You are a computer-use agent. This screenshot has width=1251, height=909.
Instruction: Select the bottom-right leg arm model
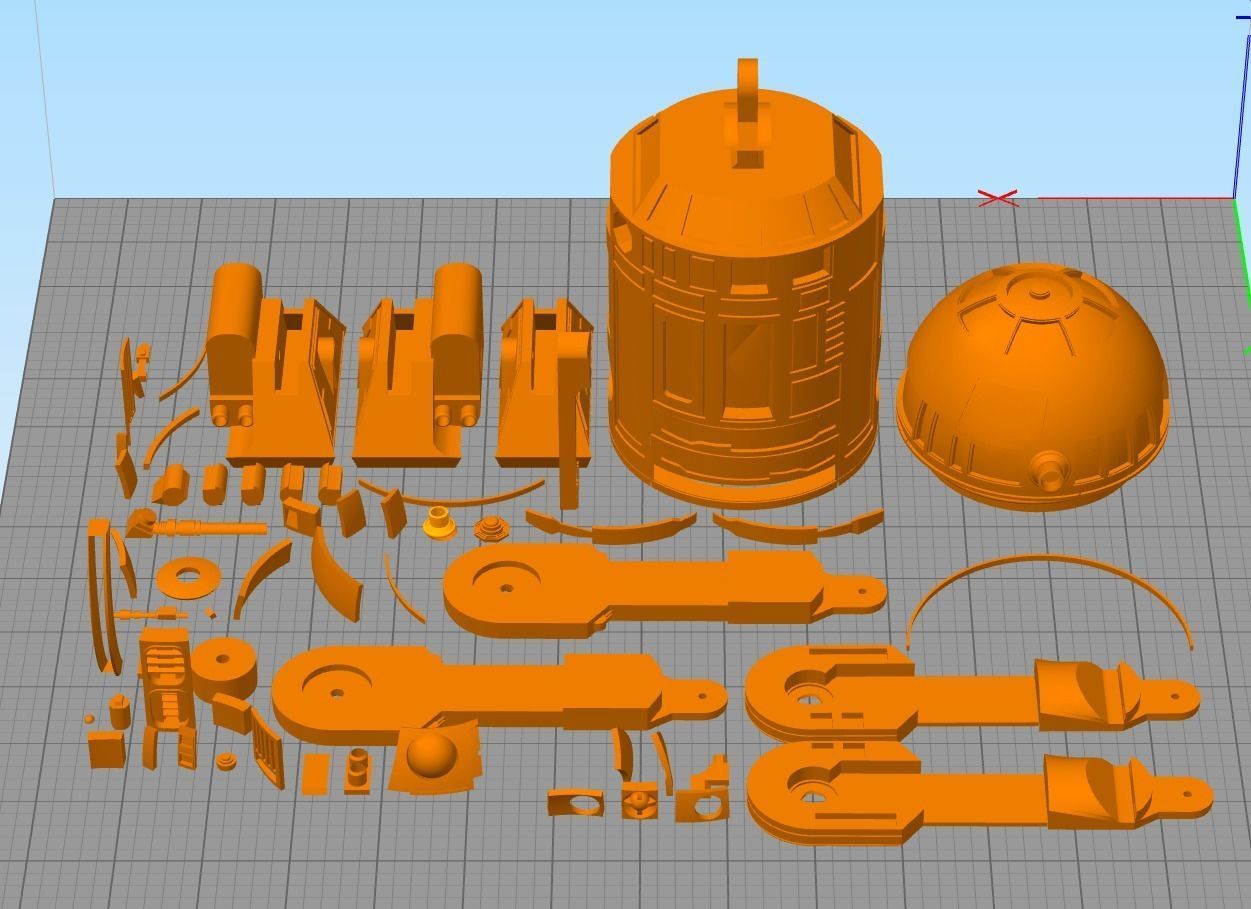click(x=978, y=792)
